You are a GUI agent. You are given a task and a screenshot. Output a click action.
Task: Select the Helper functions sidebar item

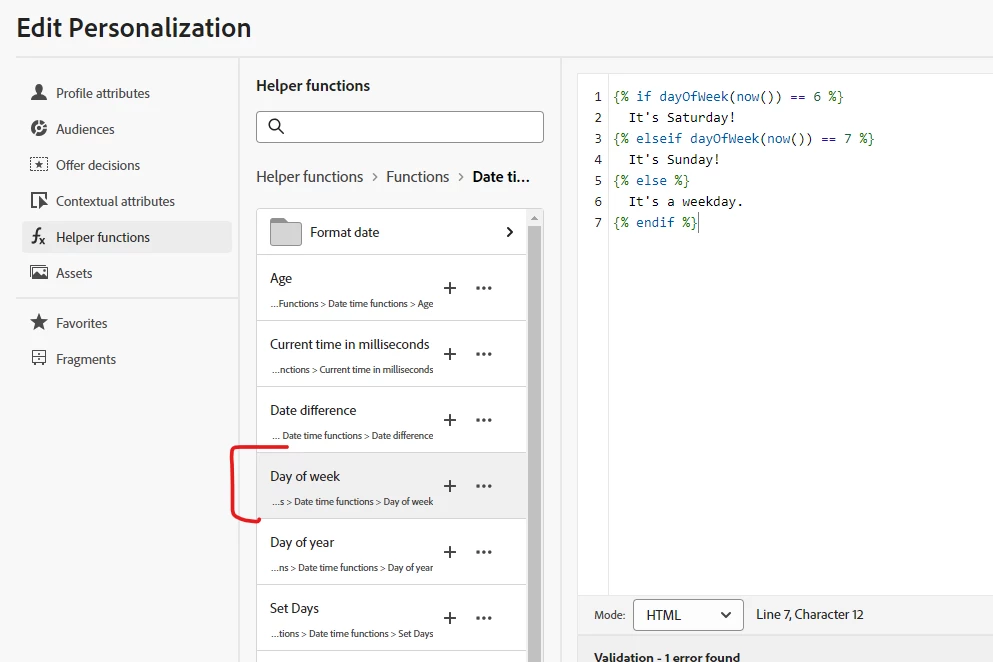tap(127, 237)
